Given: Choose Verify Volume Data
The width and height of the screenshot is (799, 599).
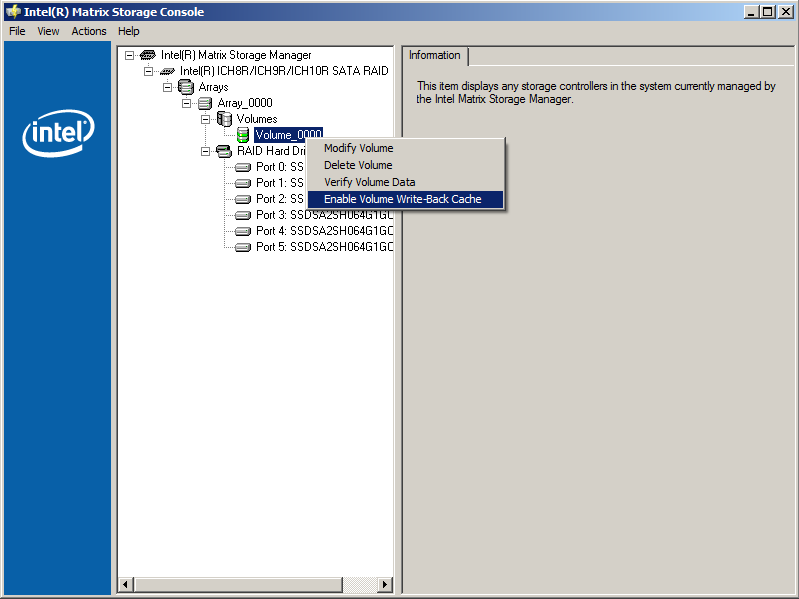Looking at the screenshot, I should point(406,182).
